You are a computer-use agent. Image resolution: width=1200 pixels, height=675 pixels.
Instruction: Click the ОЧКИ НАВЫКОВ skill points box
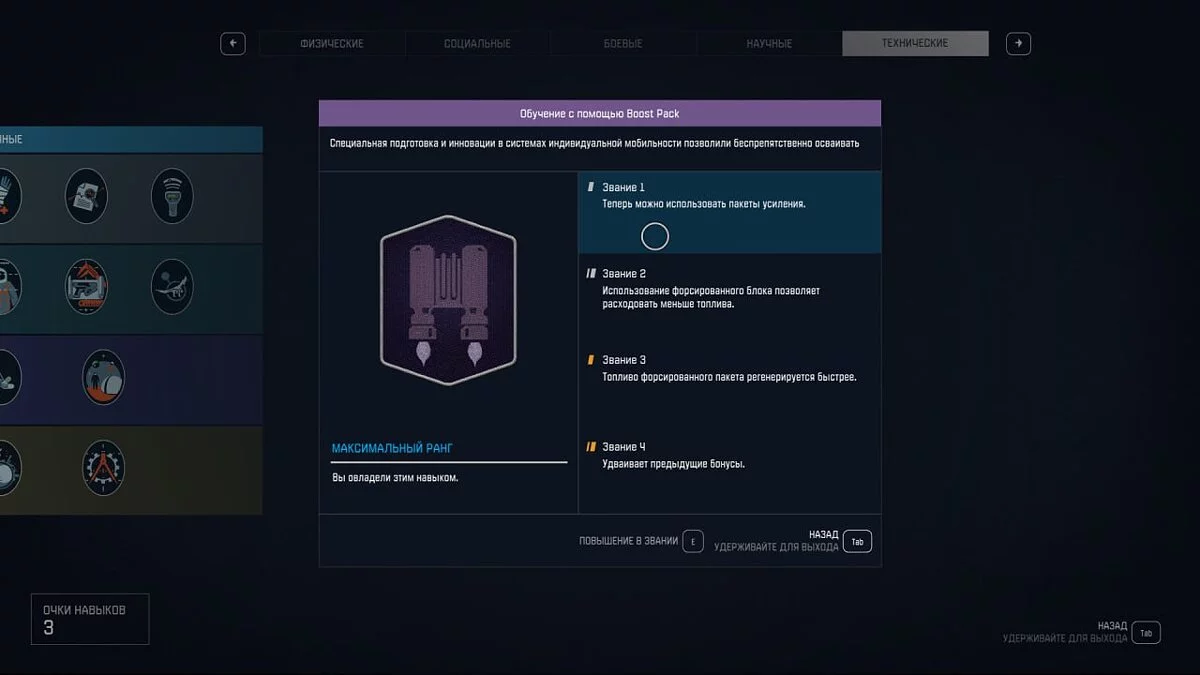click(x=90, y=619)
